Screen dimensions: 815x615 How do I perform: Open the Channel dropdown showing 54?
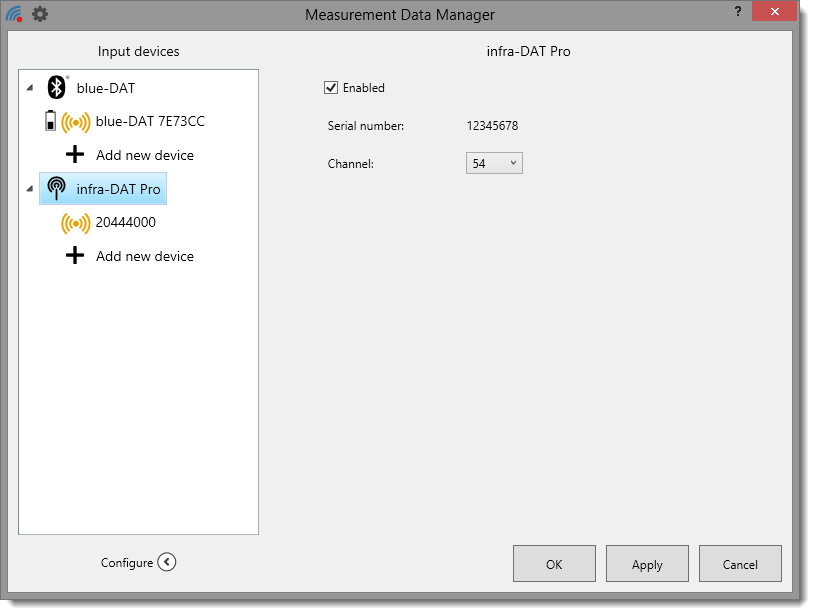[x=494, y=163]
